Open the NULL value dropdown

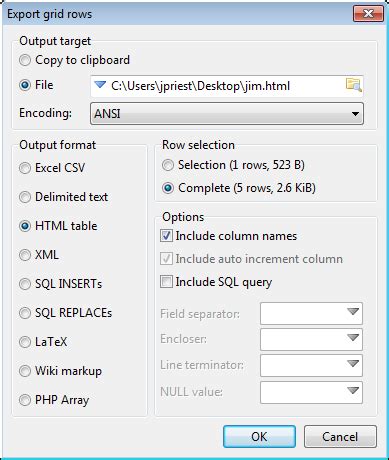point(311,392)
